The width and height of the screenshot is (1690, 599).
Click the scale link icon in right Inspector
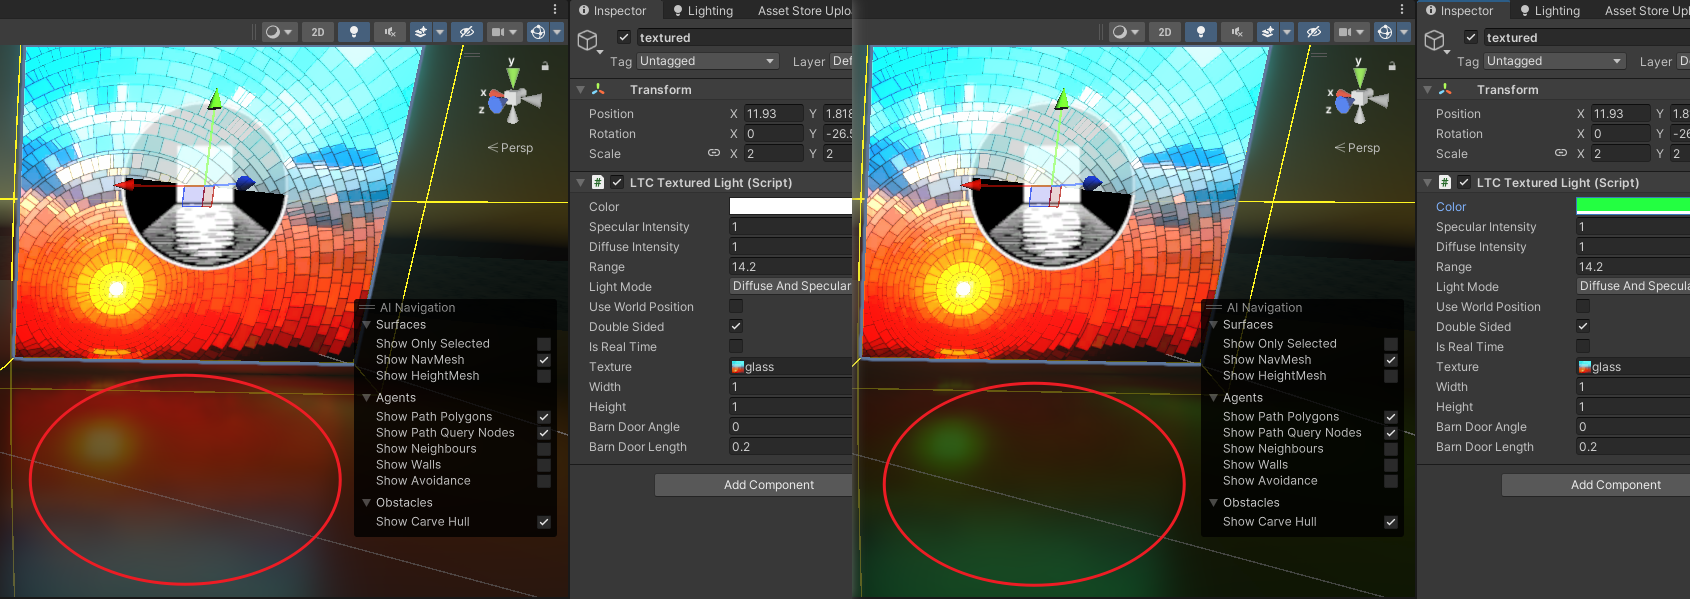1561,153
